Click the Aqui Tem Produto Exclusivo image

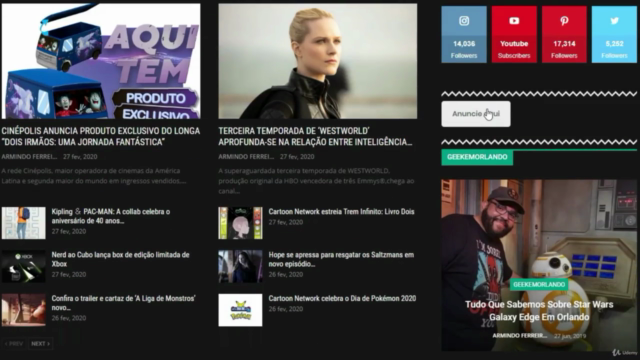(101, 61)
